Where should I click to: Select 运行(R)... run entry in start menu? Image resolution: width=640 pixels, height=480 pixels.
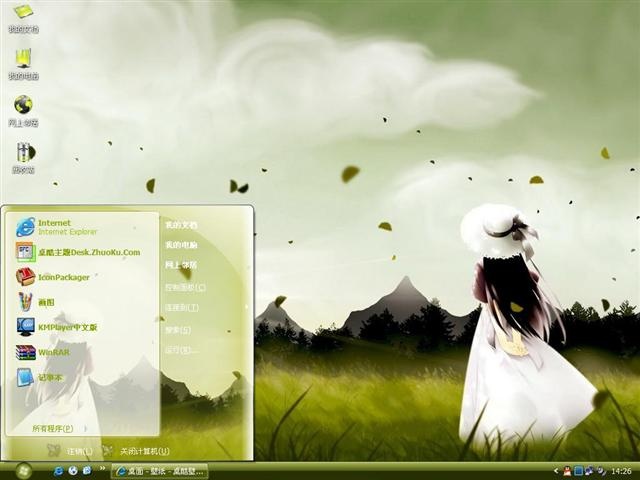pyautogui.click(x=182, y=350)
